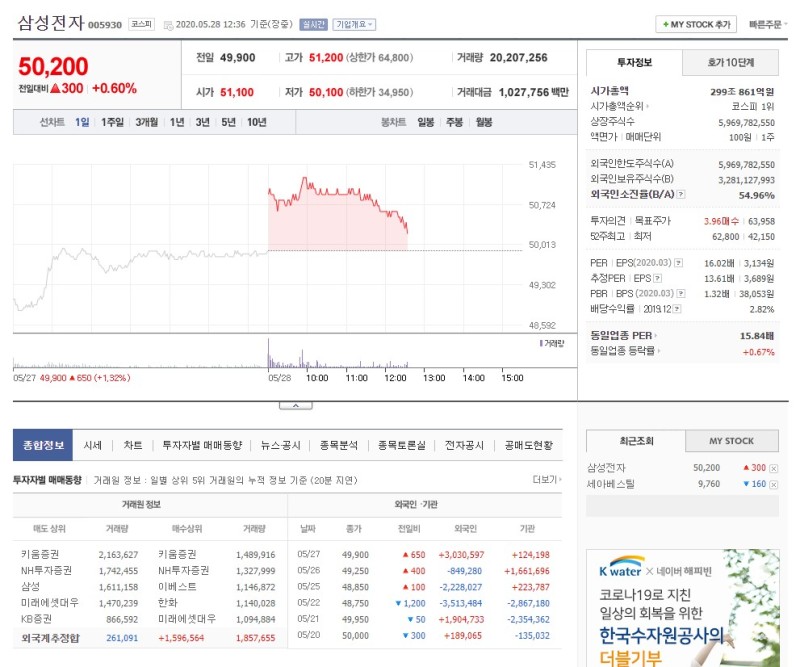Open the 시세 tab
This screenshot has height=667, width=800.
click(x=92, y=446)
